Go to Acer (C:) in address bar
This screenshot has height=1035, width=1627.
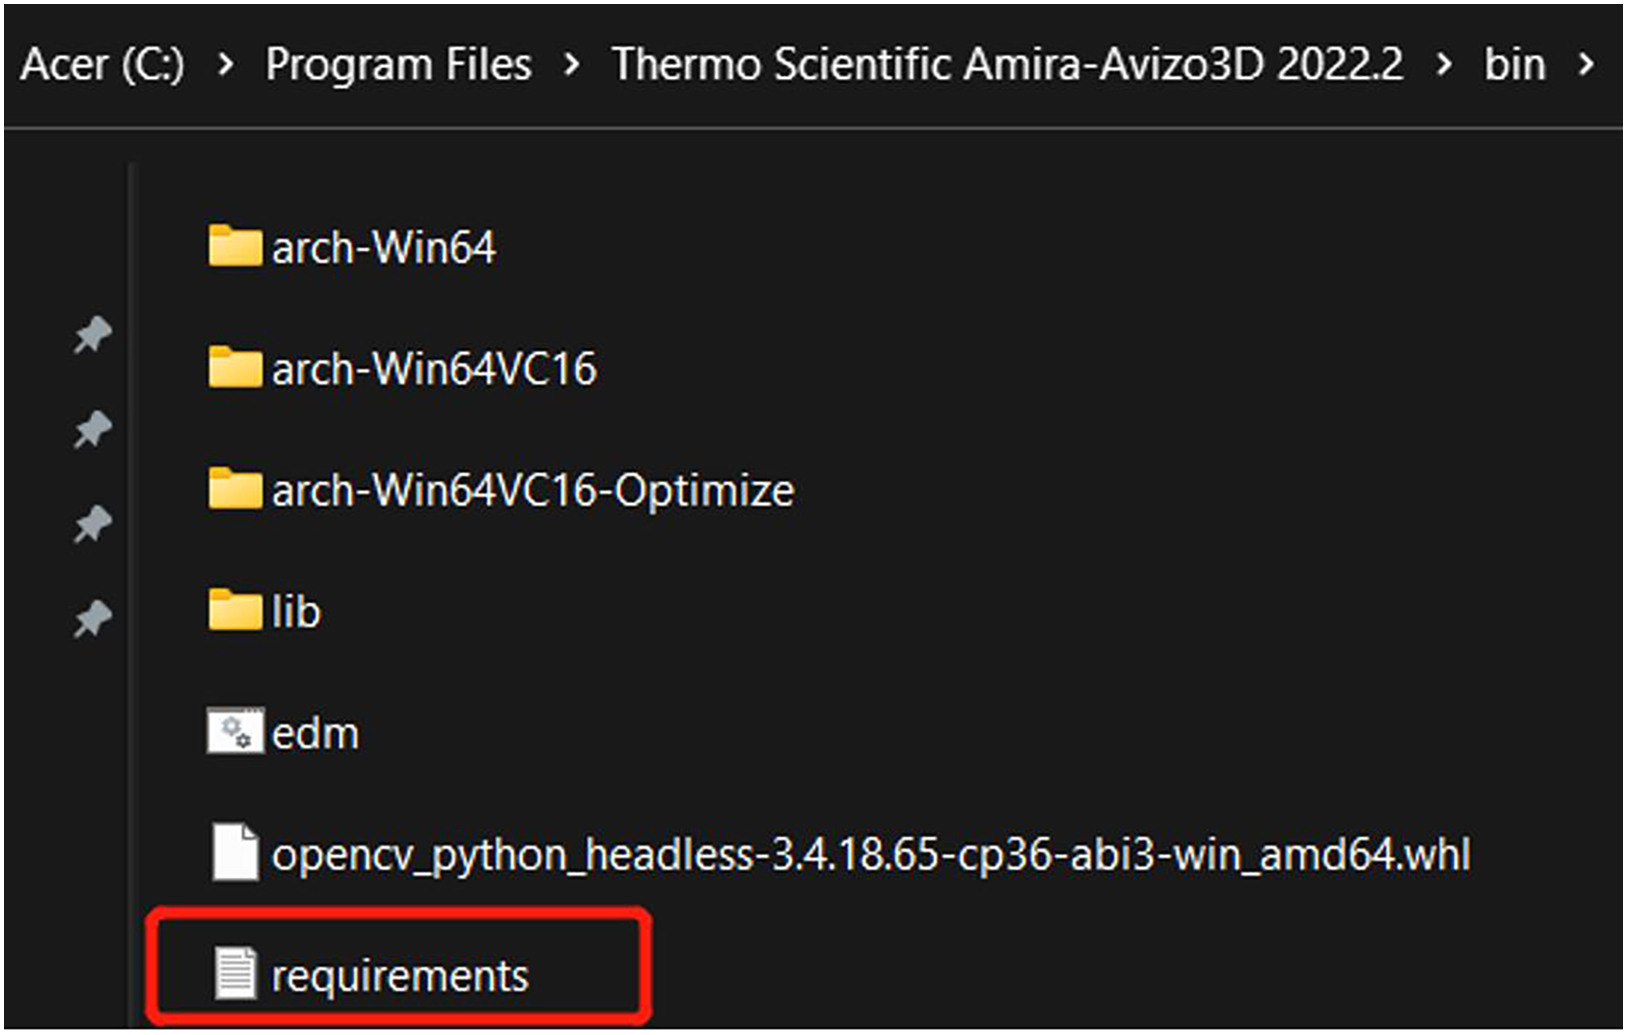click(102, 65)
